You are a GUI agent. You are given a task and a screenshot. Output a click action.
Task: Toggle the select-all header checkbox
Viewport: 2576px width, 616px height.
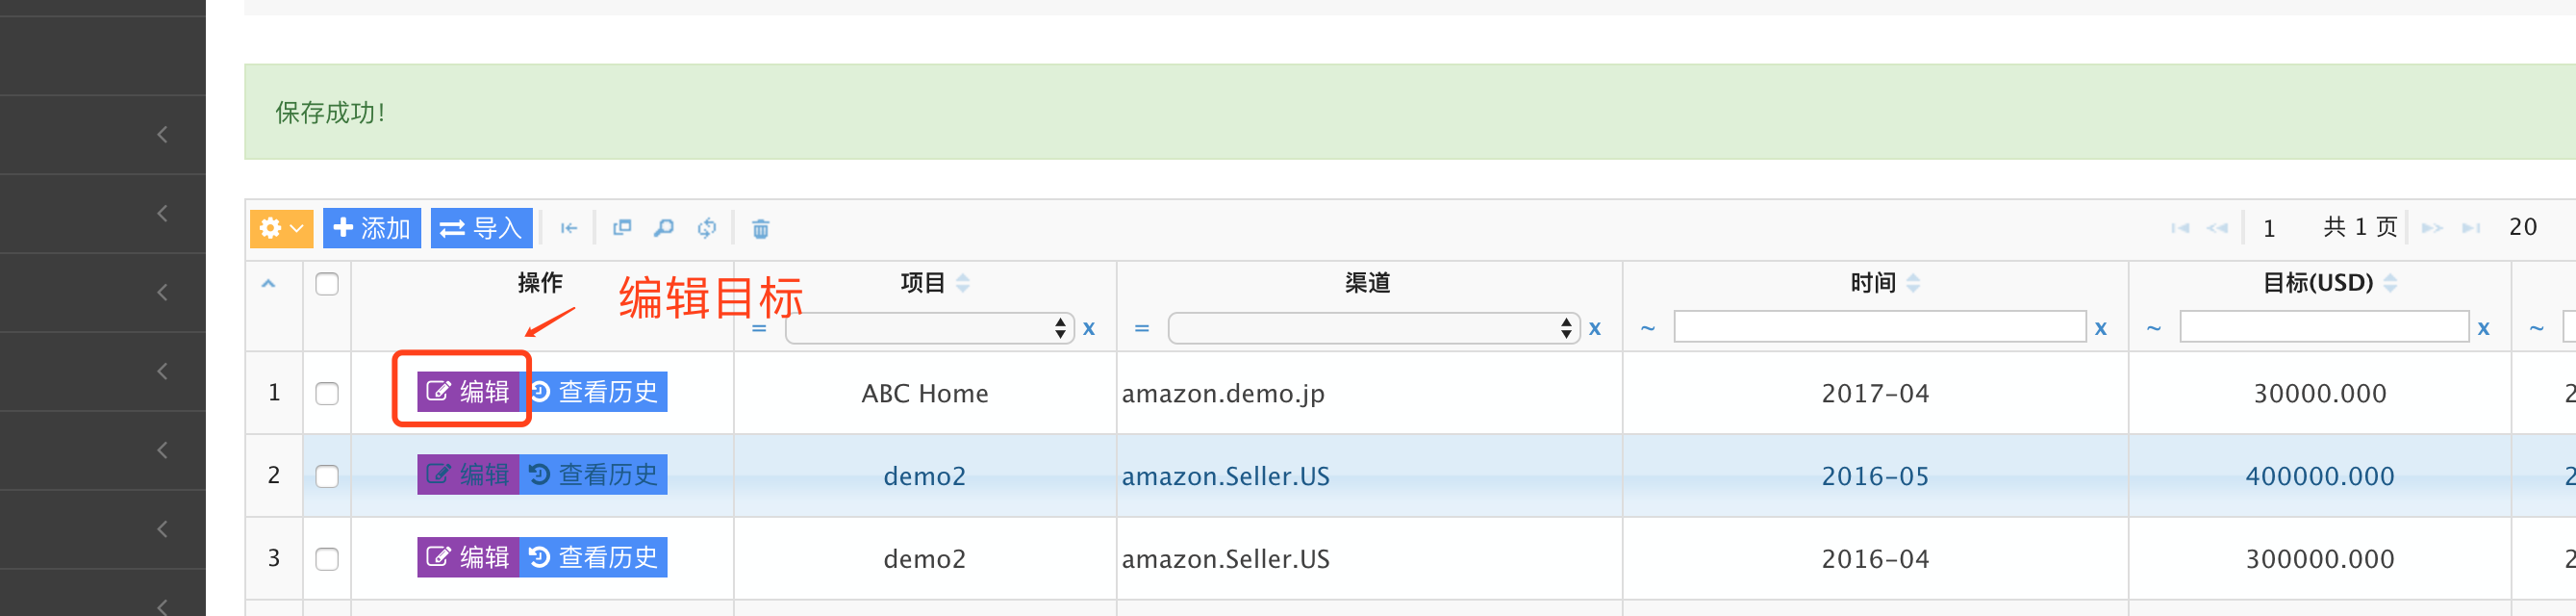click(x=327, y=284)
